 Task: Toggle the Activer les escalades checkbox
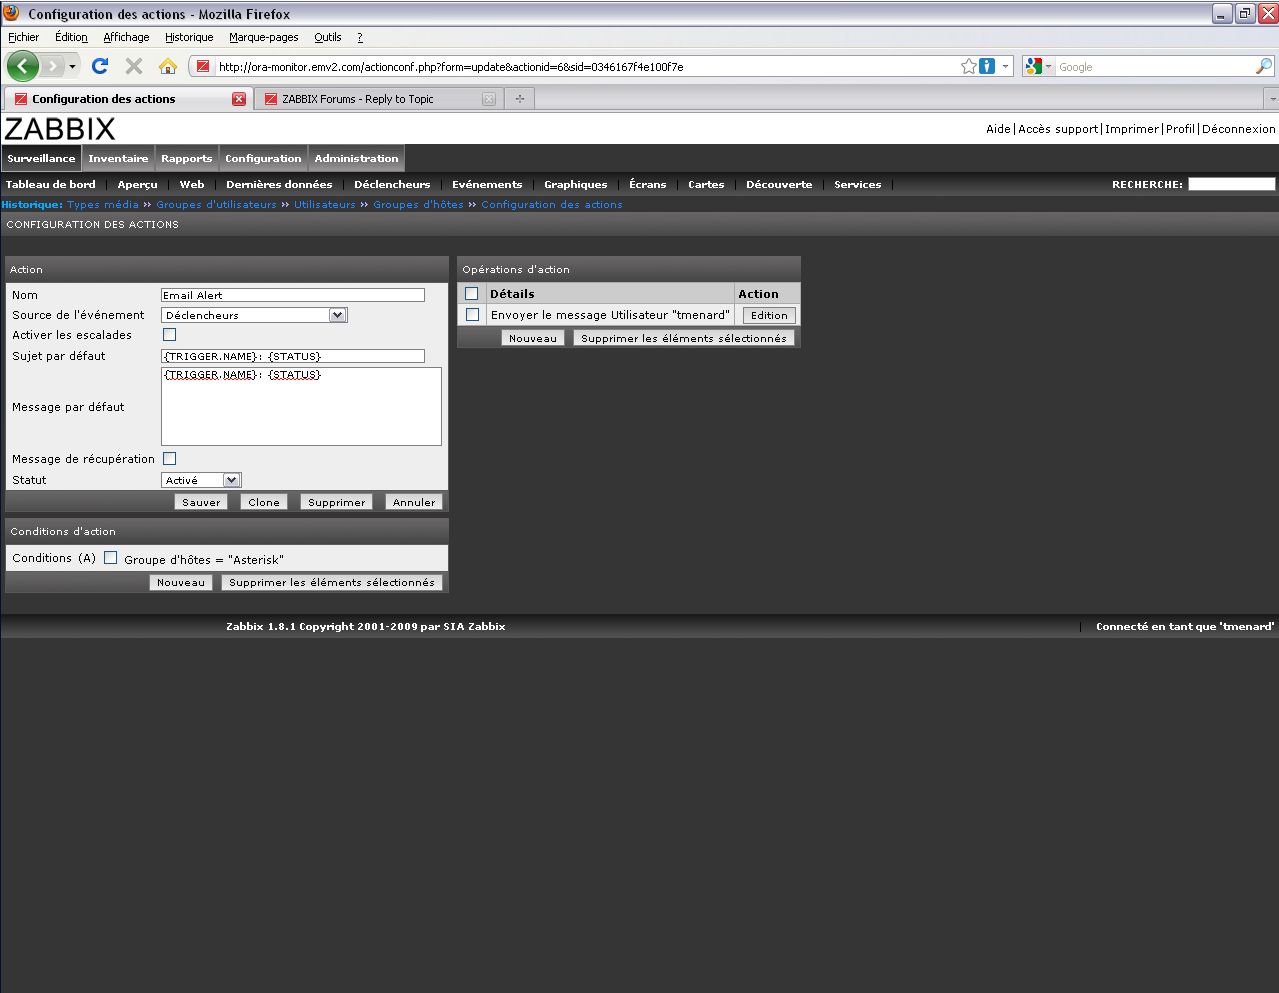pyautogui.click(x=169, y=335)
